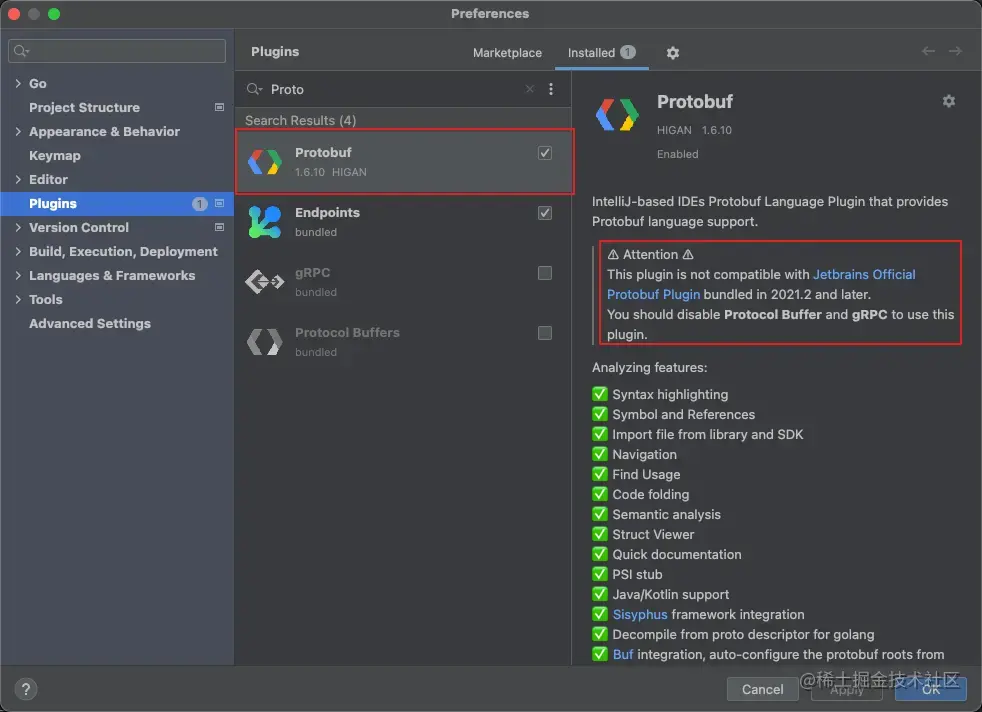Open Keymap settings
Image resolution: width=982 pixels, height=712 pixels.
(54, 155)
